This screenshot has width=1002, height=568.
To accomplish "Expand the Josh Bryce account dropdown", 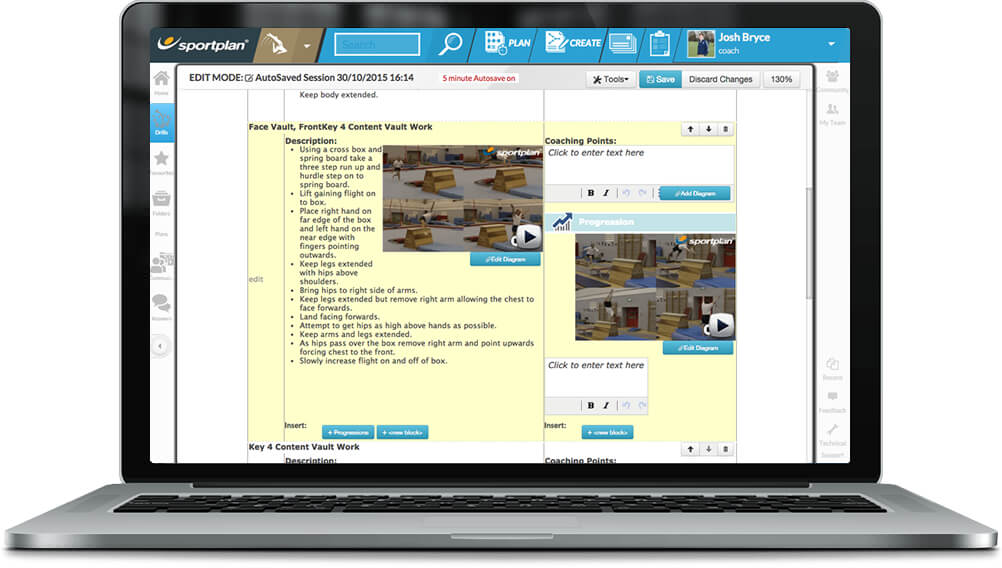I will [831, 44].
